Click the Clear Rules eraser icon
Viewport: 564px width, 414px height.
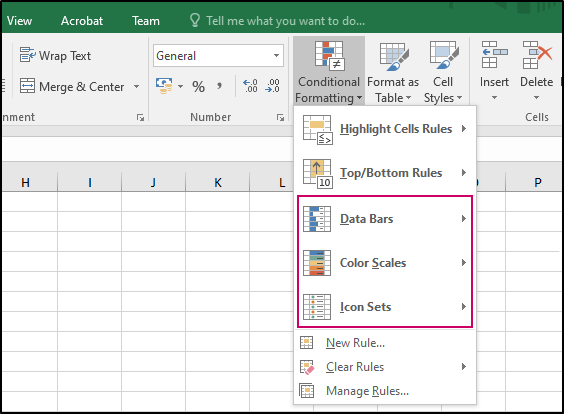coord(307,367)
